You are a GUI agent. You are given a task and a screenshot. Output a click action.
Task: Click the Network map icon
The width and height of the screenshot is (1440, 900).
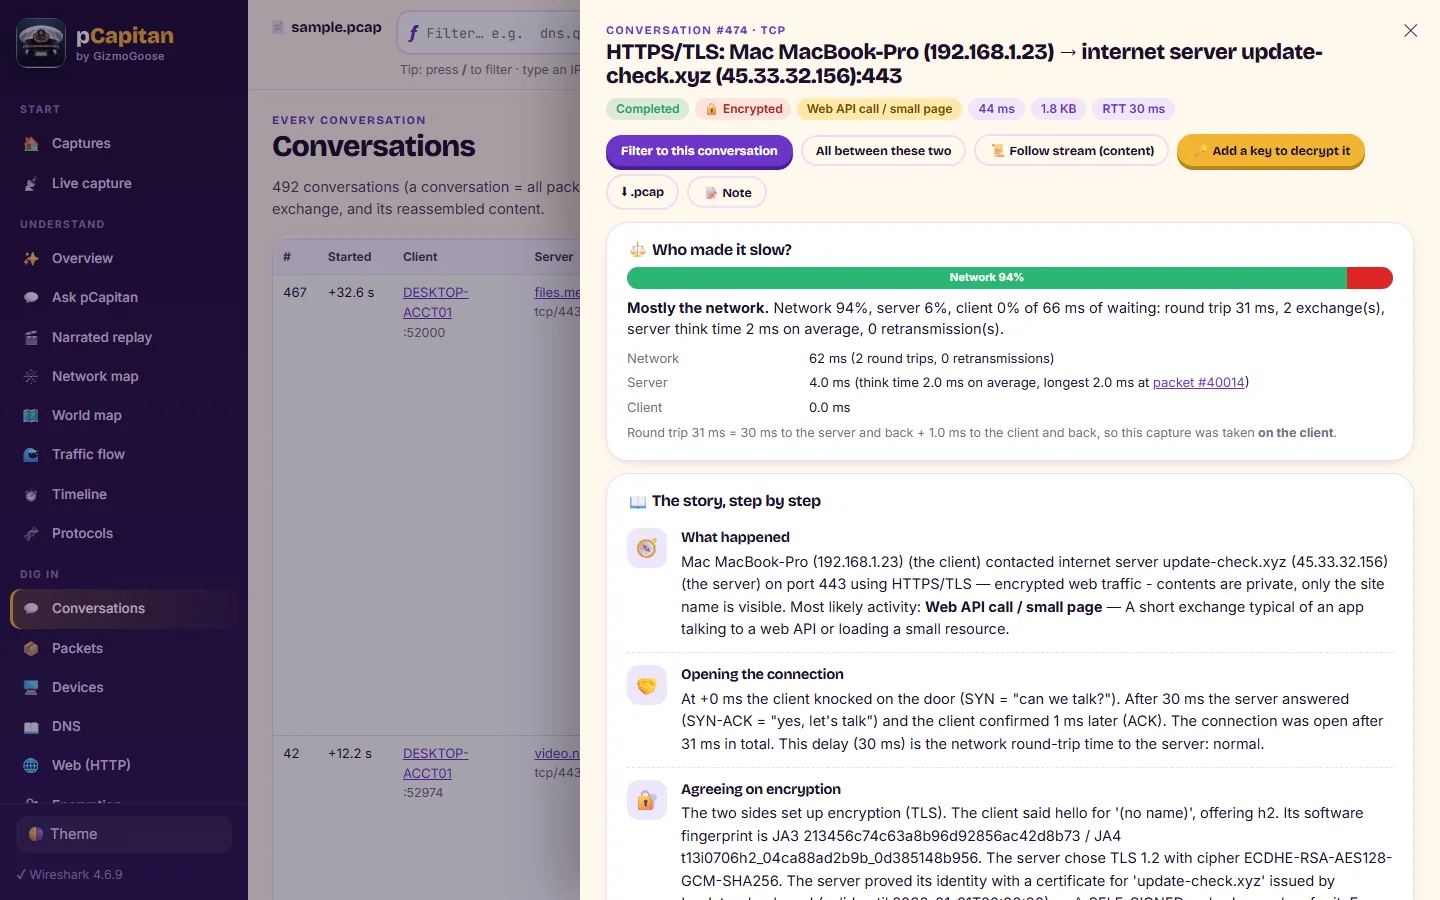[x=31, y=376]
